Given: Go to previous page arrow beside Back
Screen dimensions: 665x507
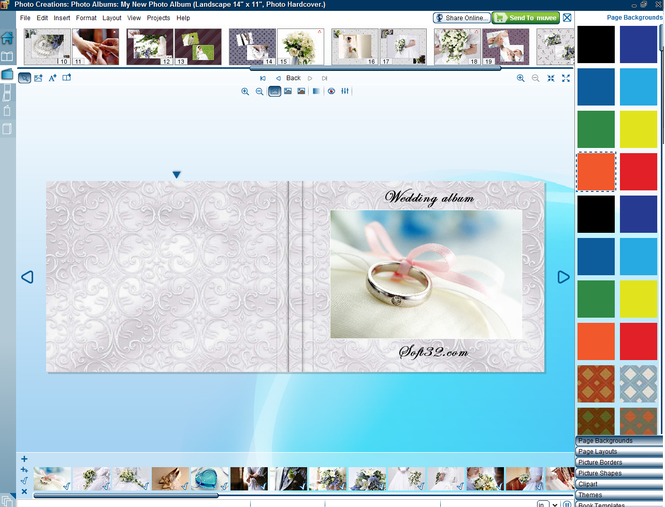Looking at the screenshot, I should coord(278,78).
